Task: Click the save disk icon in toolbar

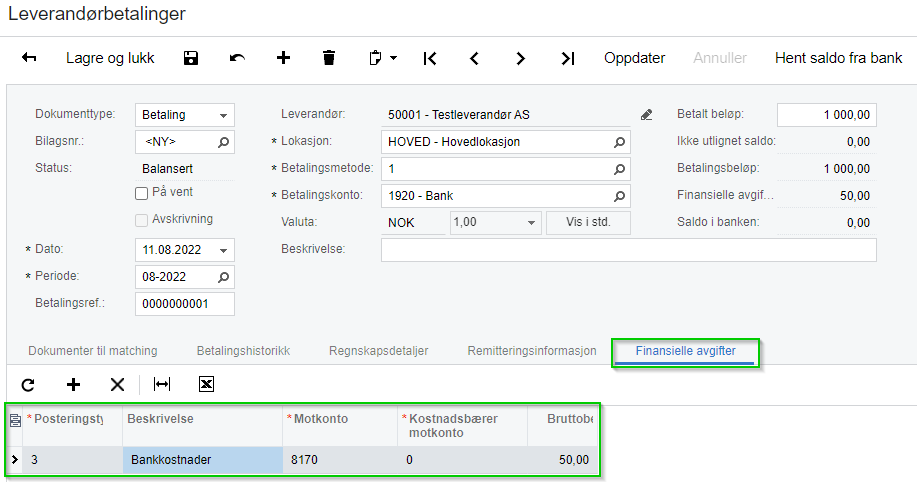Action: tap(191, 58)
